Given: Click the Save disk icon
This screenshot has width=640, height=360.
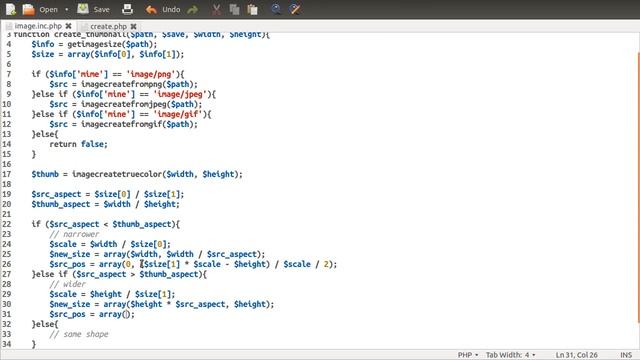Looking at the screenshot, I should (83, 9).
